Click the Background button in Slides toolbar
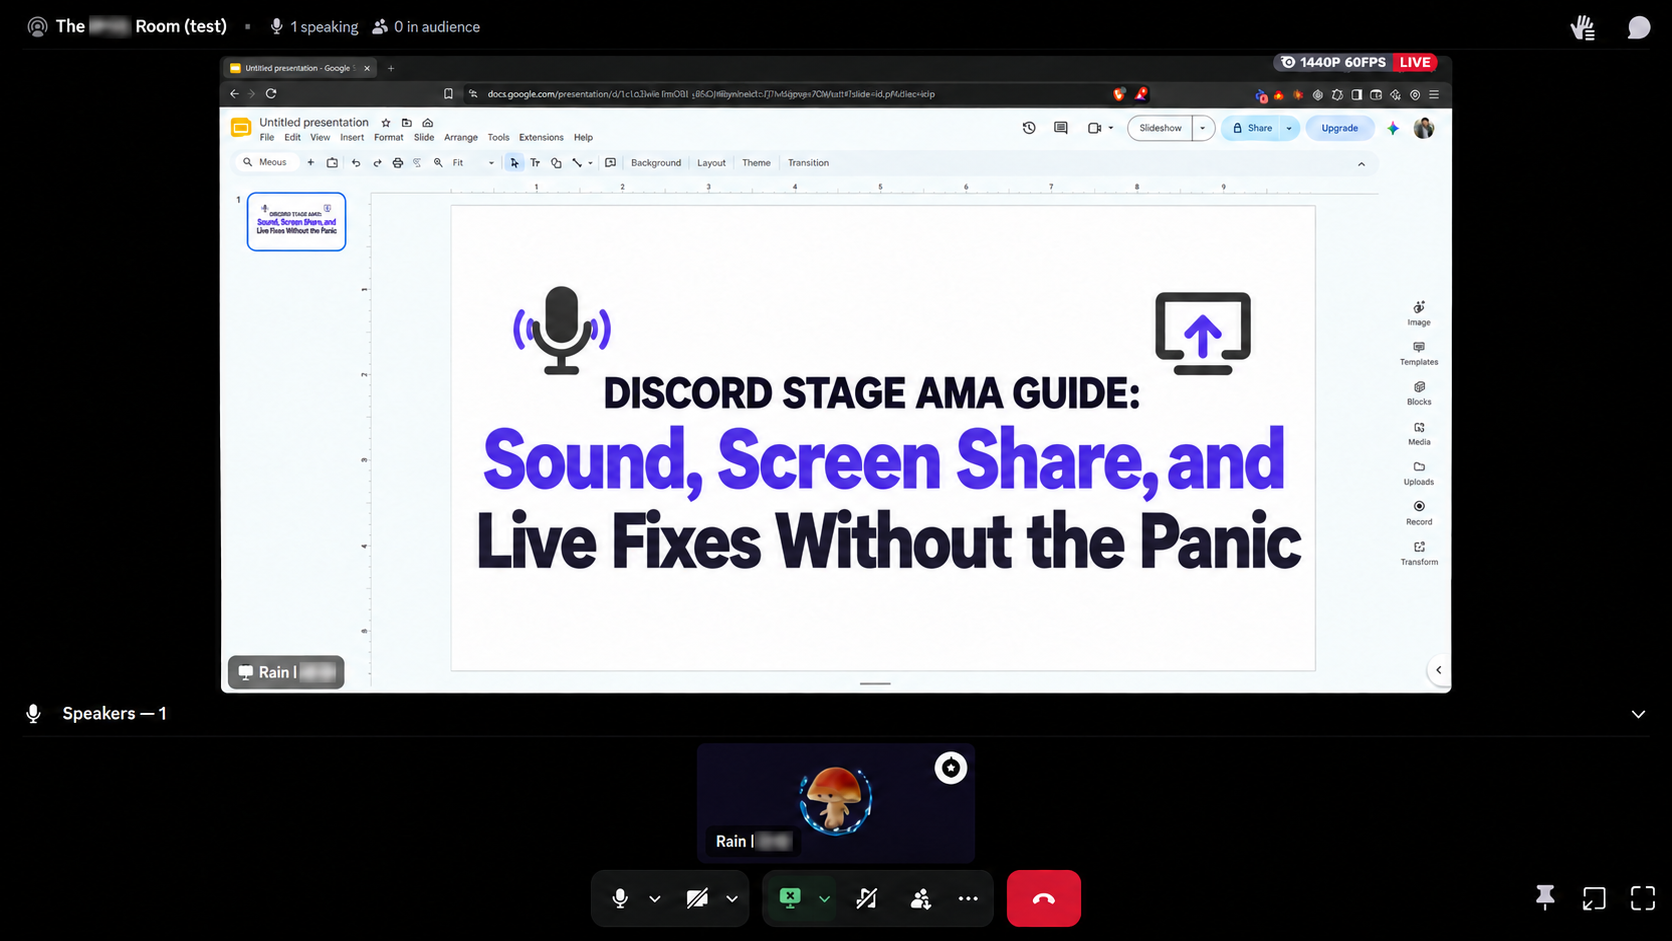1672x941 pixels. coord(656,163)
